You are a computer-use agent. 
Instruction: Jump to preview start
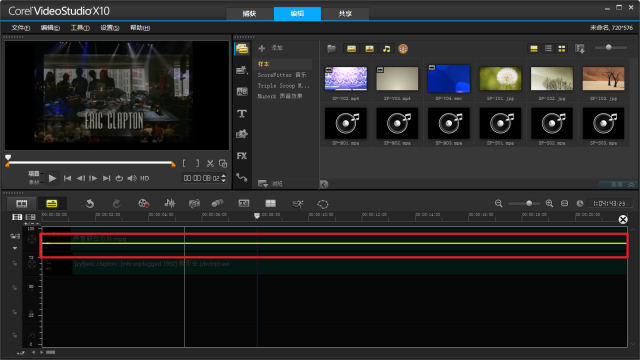click(68, 178)
